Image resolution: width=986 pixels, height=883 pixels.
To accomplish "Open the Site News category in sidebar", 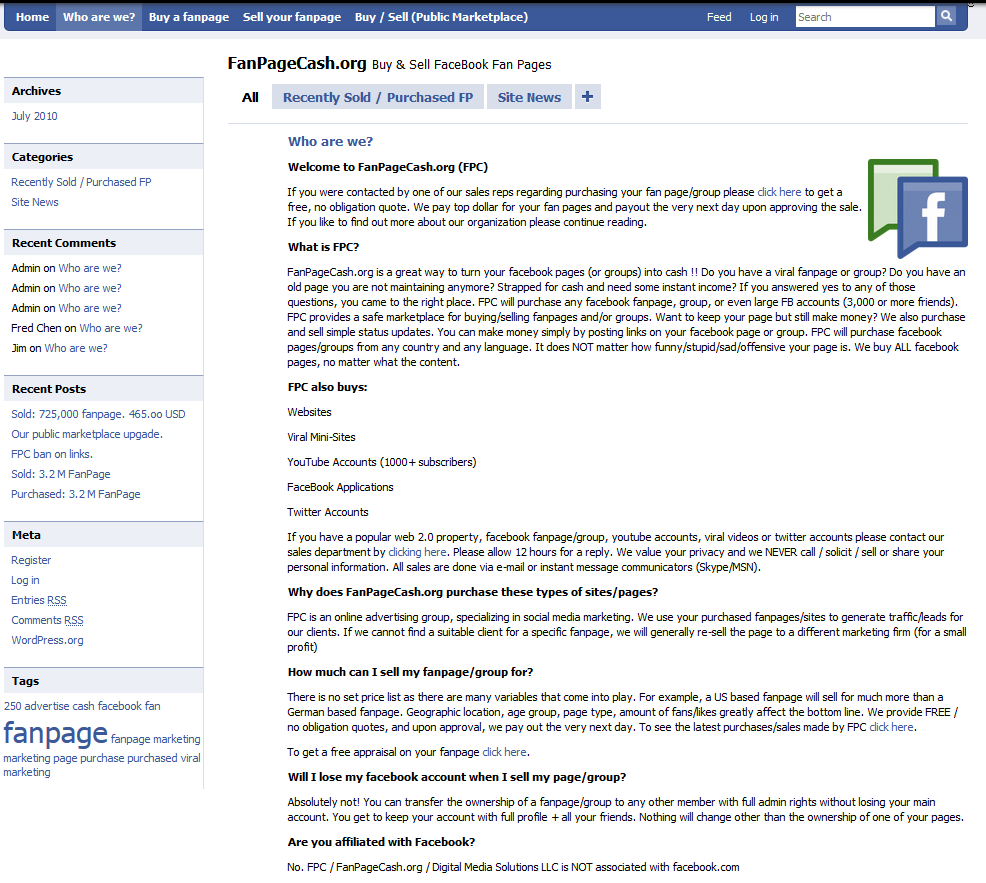I will (35, 202).
